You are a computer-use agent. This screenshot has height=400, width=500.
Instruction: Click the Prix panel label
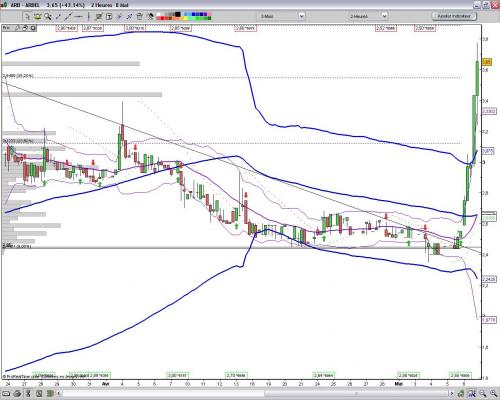click(x=7, y=28)
